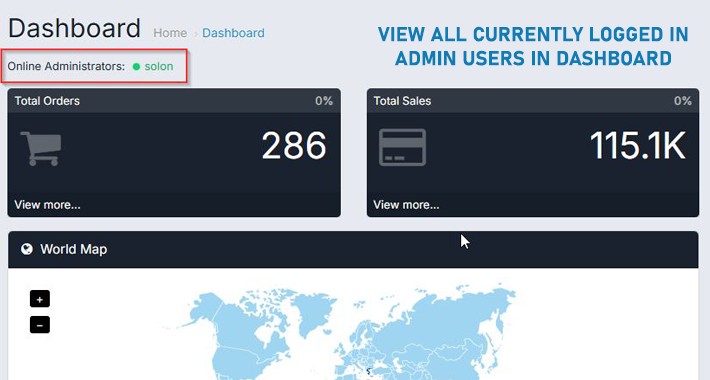The width and height of the screenshot is (710, 380).
Task: Select online administrator solon
Action: (158, 67)
